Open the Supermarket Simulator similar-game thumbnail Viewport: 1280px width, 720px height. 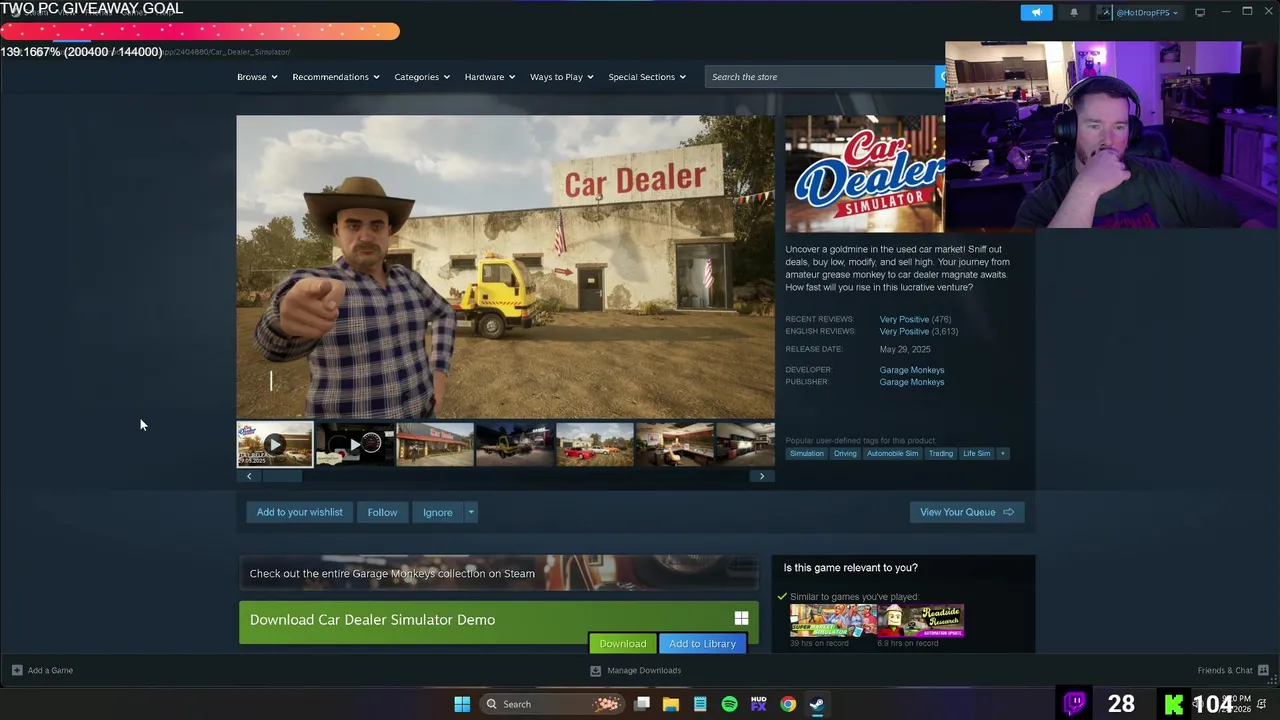(833, 621)
